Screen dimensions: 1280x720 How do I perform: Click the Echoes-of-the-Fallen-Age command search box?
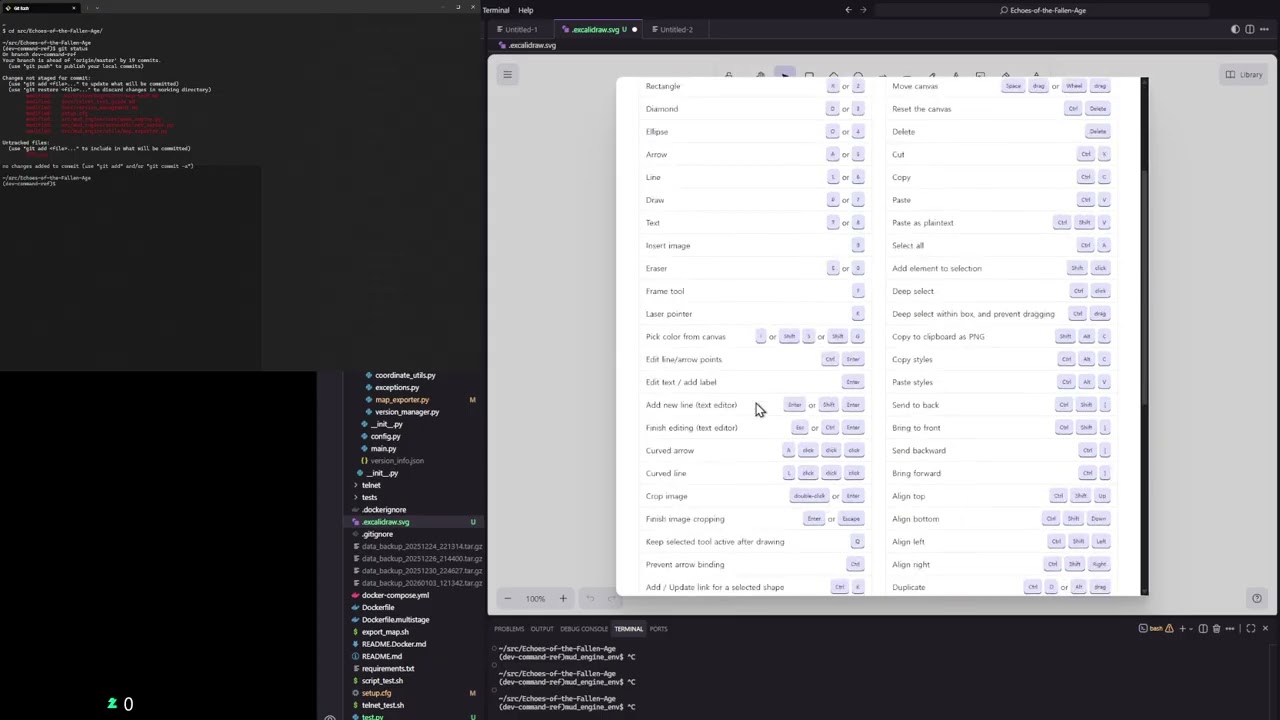click(1043, 10)
